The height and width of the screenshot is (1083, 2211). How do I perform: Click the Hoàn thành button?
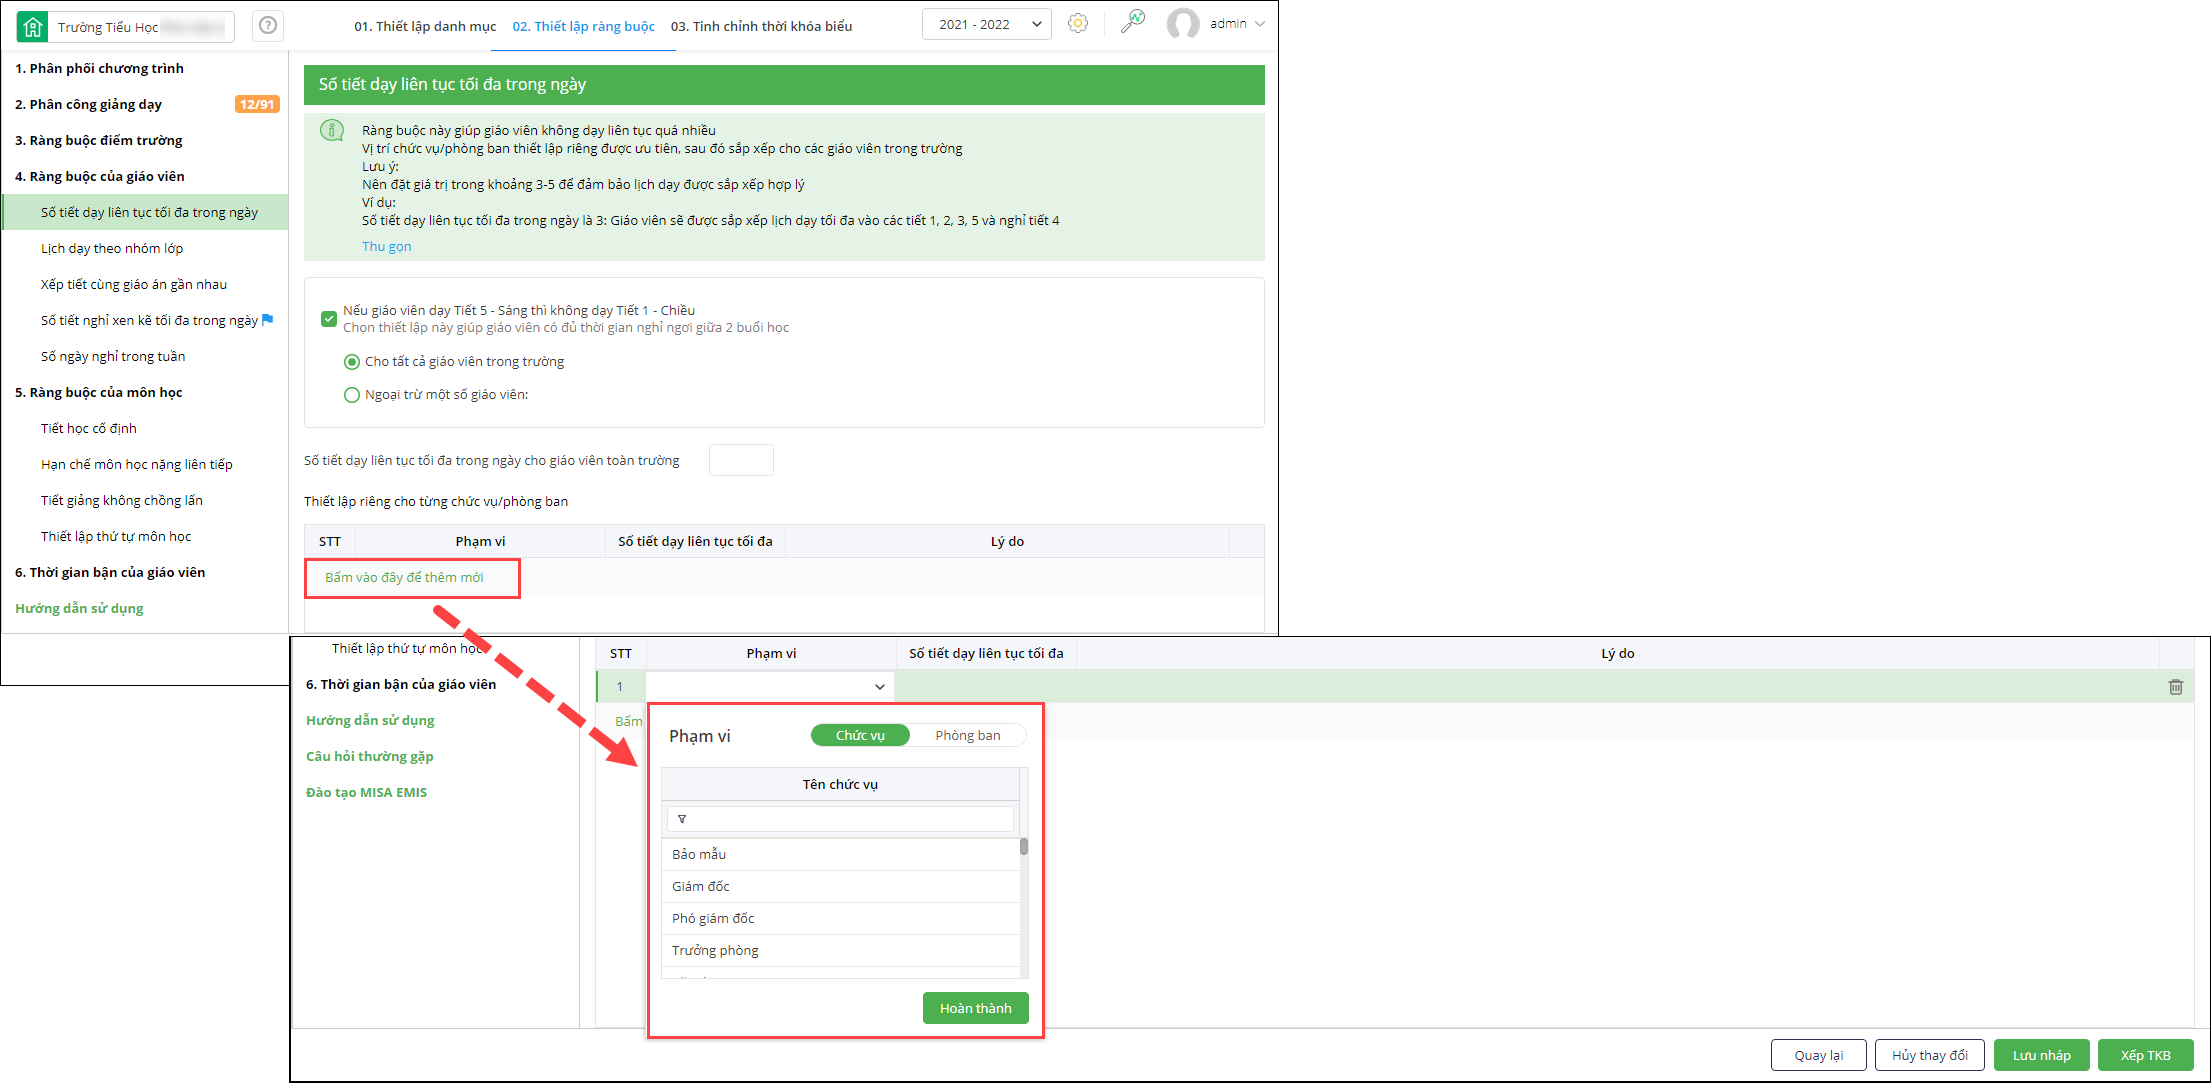(975, 1008)
